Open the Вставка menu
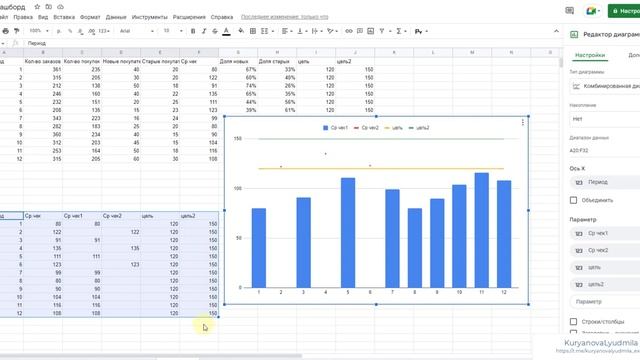The height and width of the screenshot is (360, 640). click(x=64, y=17)
